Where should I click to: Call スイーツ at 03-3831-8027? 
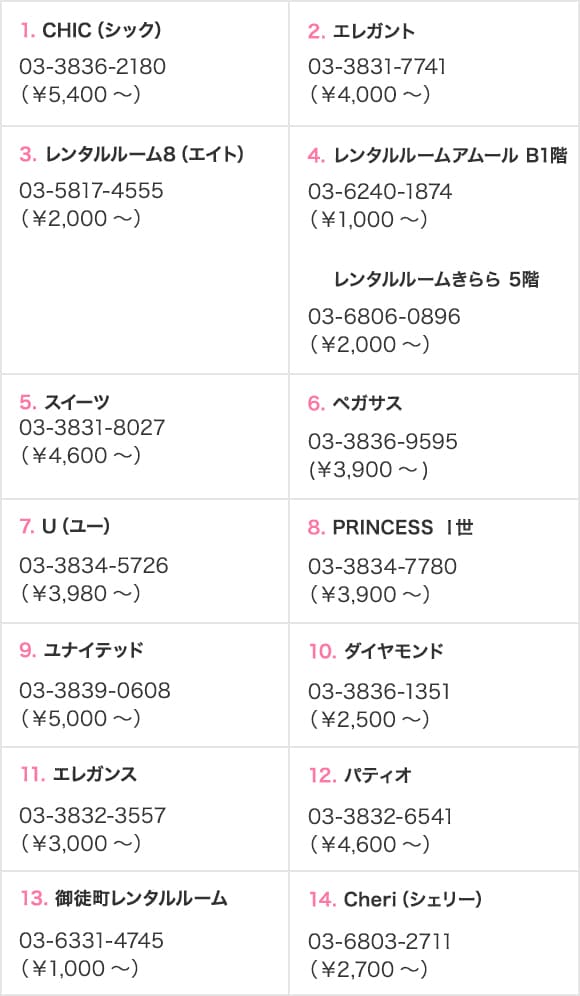[92, 427]
